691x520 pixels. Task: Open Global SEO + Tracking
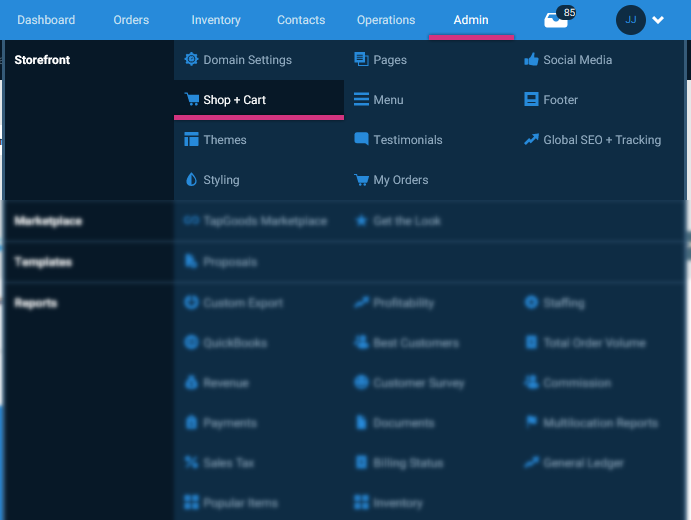(602, 140)
